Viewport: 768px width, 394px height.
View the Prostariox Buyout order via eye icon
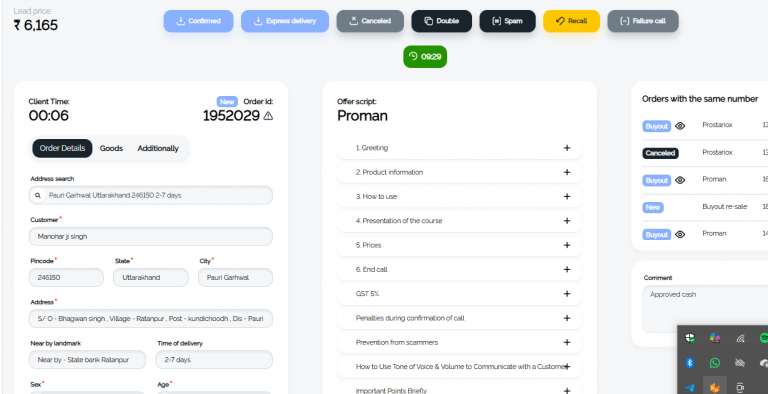coord(680,126)
